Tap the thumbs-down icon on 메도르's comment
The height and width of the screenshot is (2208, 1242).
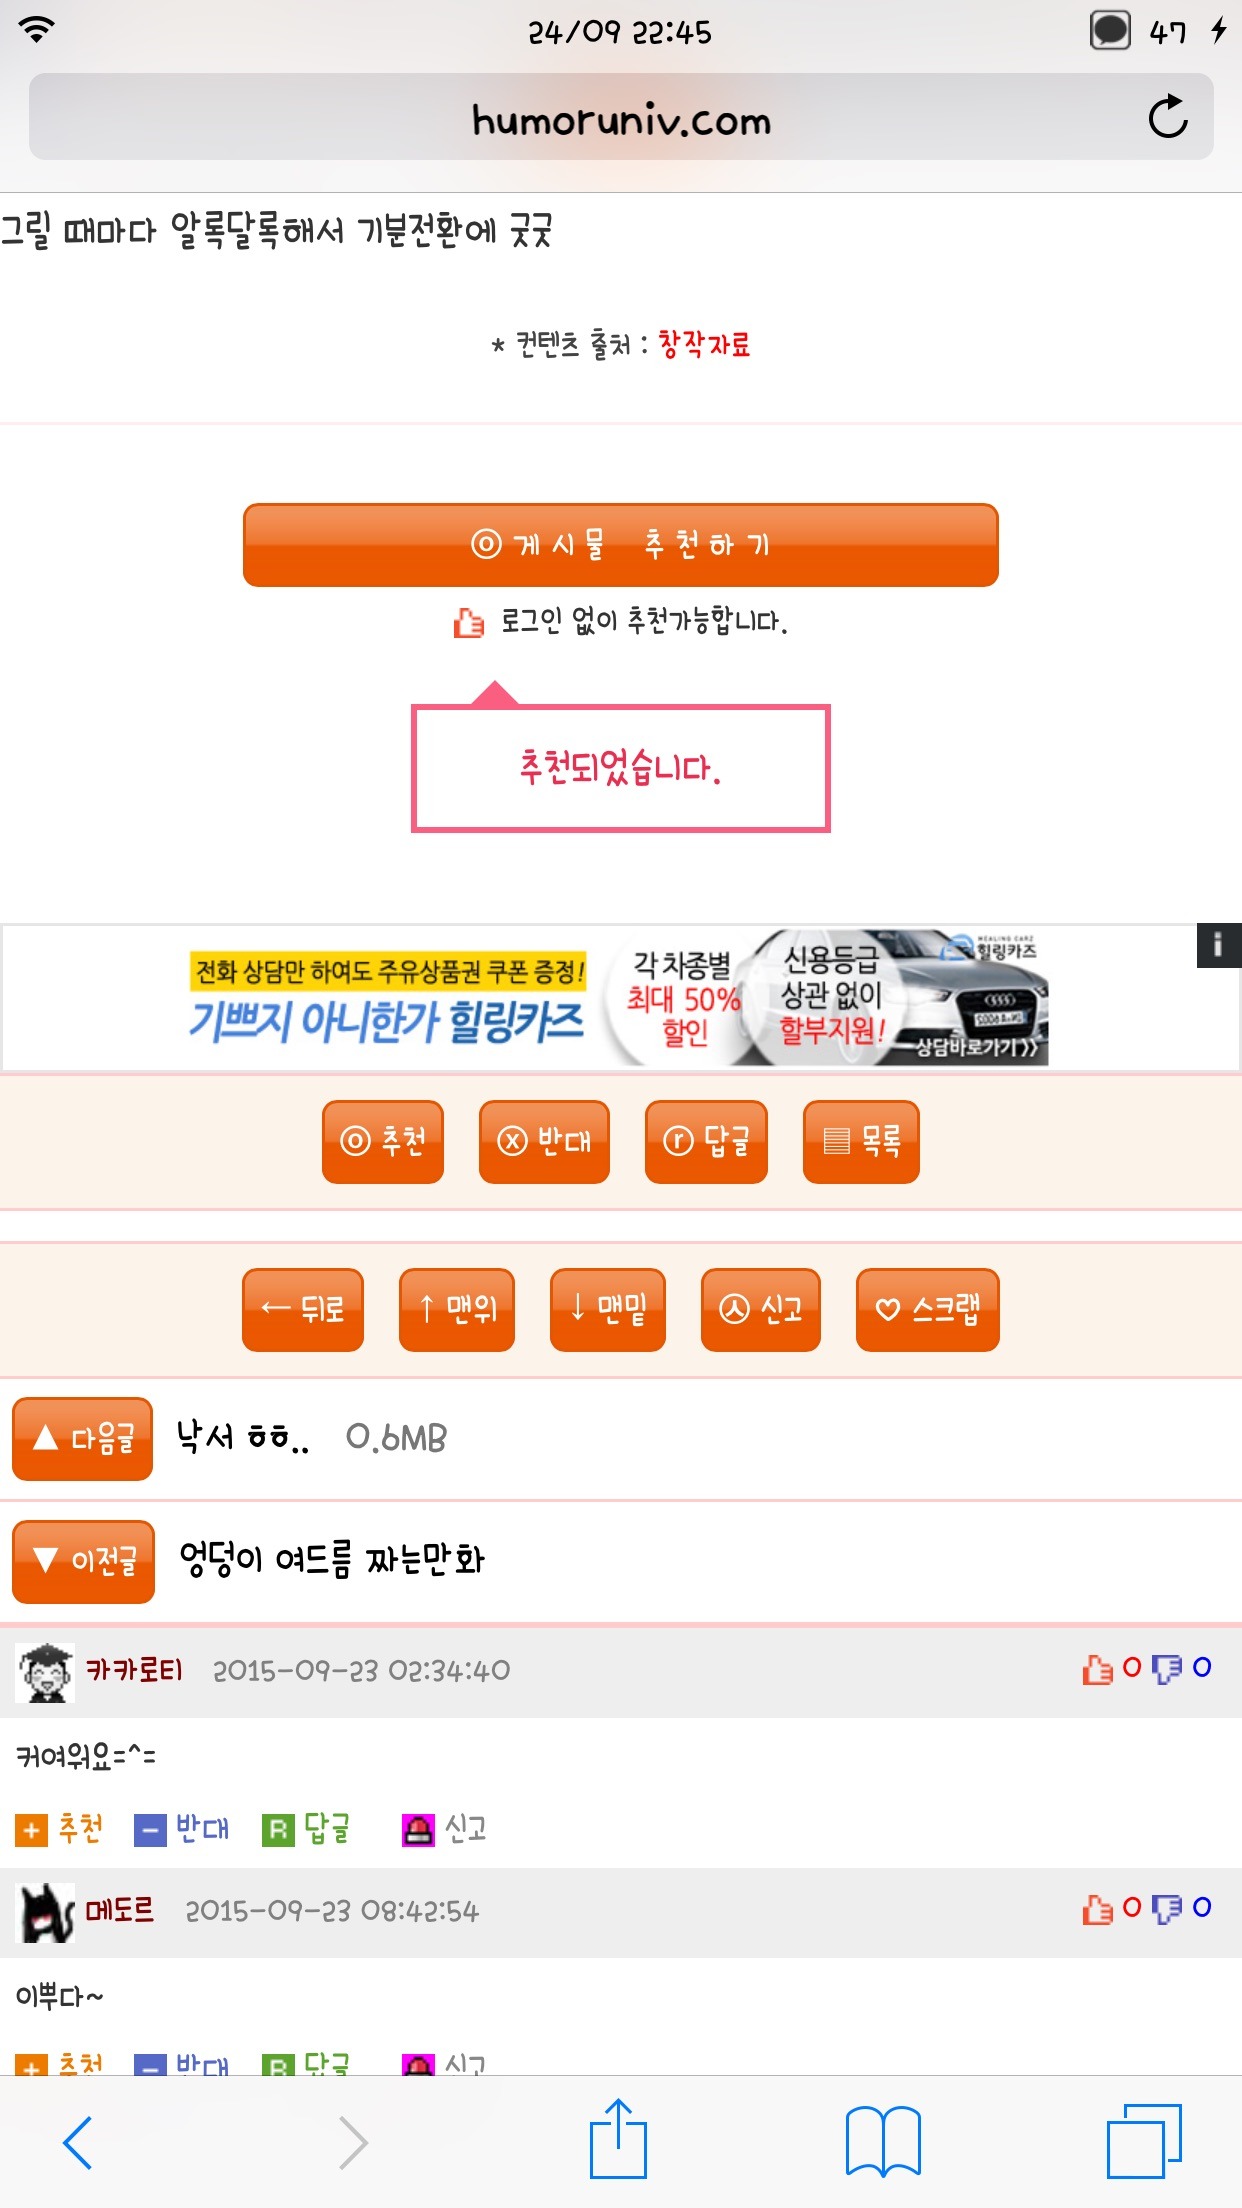1166,1909
